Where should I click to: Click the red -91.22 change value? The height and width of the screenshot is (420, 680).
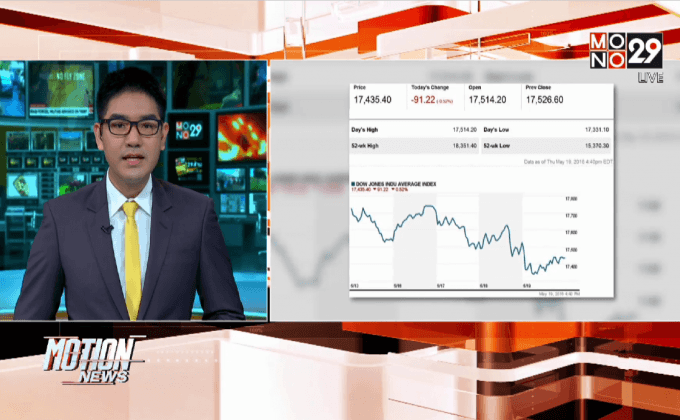pos(423,100)
